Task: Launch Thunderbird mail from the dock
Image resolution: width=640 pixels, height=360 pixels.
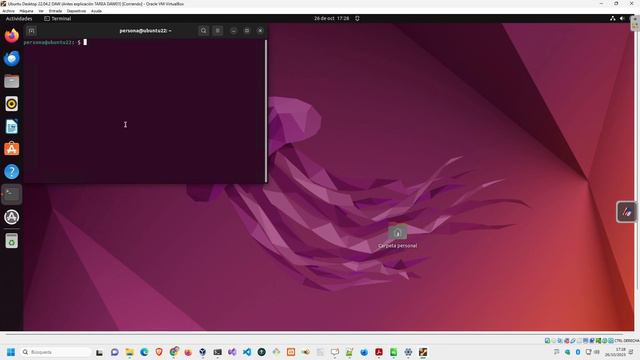Action: coord(12,58)
